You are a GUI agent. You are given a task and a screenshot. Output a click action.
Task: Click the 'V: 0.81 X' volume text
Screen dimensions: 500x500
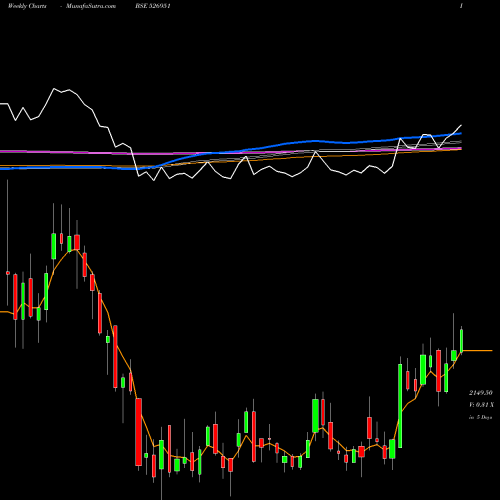point(481,405)
